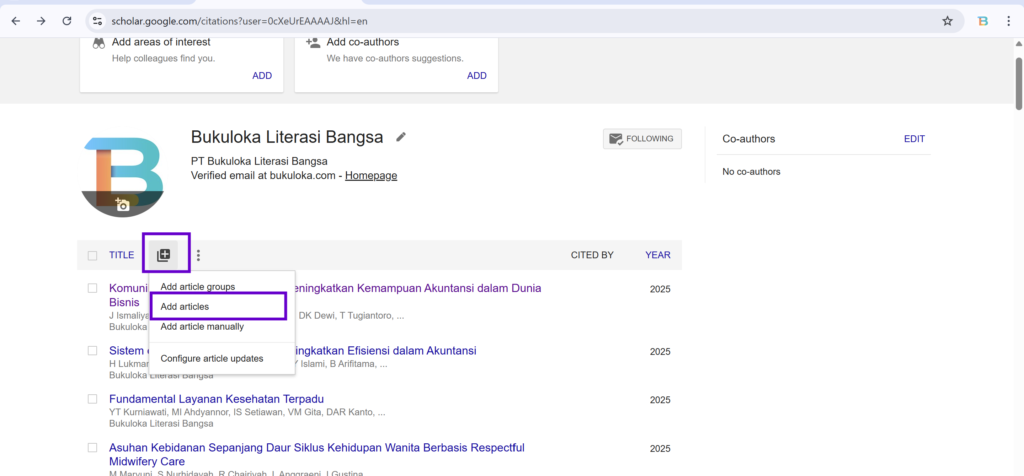Select the Asuhan Kebidanan article checkbox
The height and width of the screenshot is (476, 1024).
pyautogui.click(x=92, y=448)
